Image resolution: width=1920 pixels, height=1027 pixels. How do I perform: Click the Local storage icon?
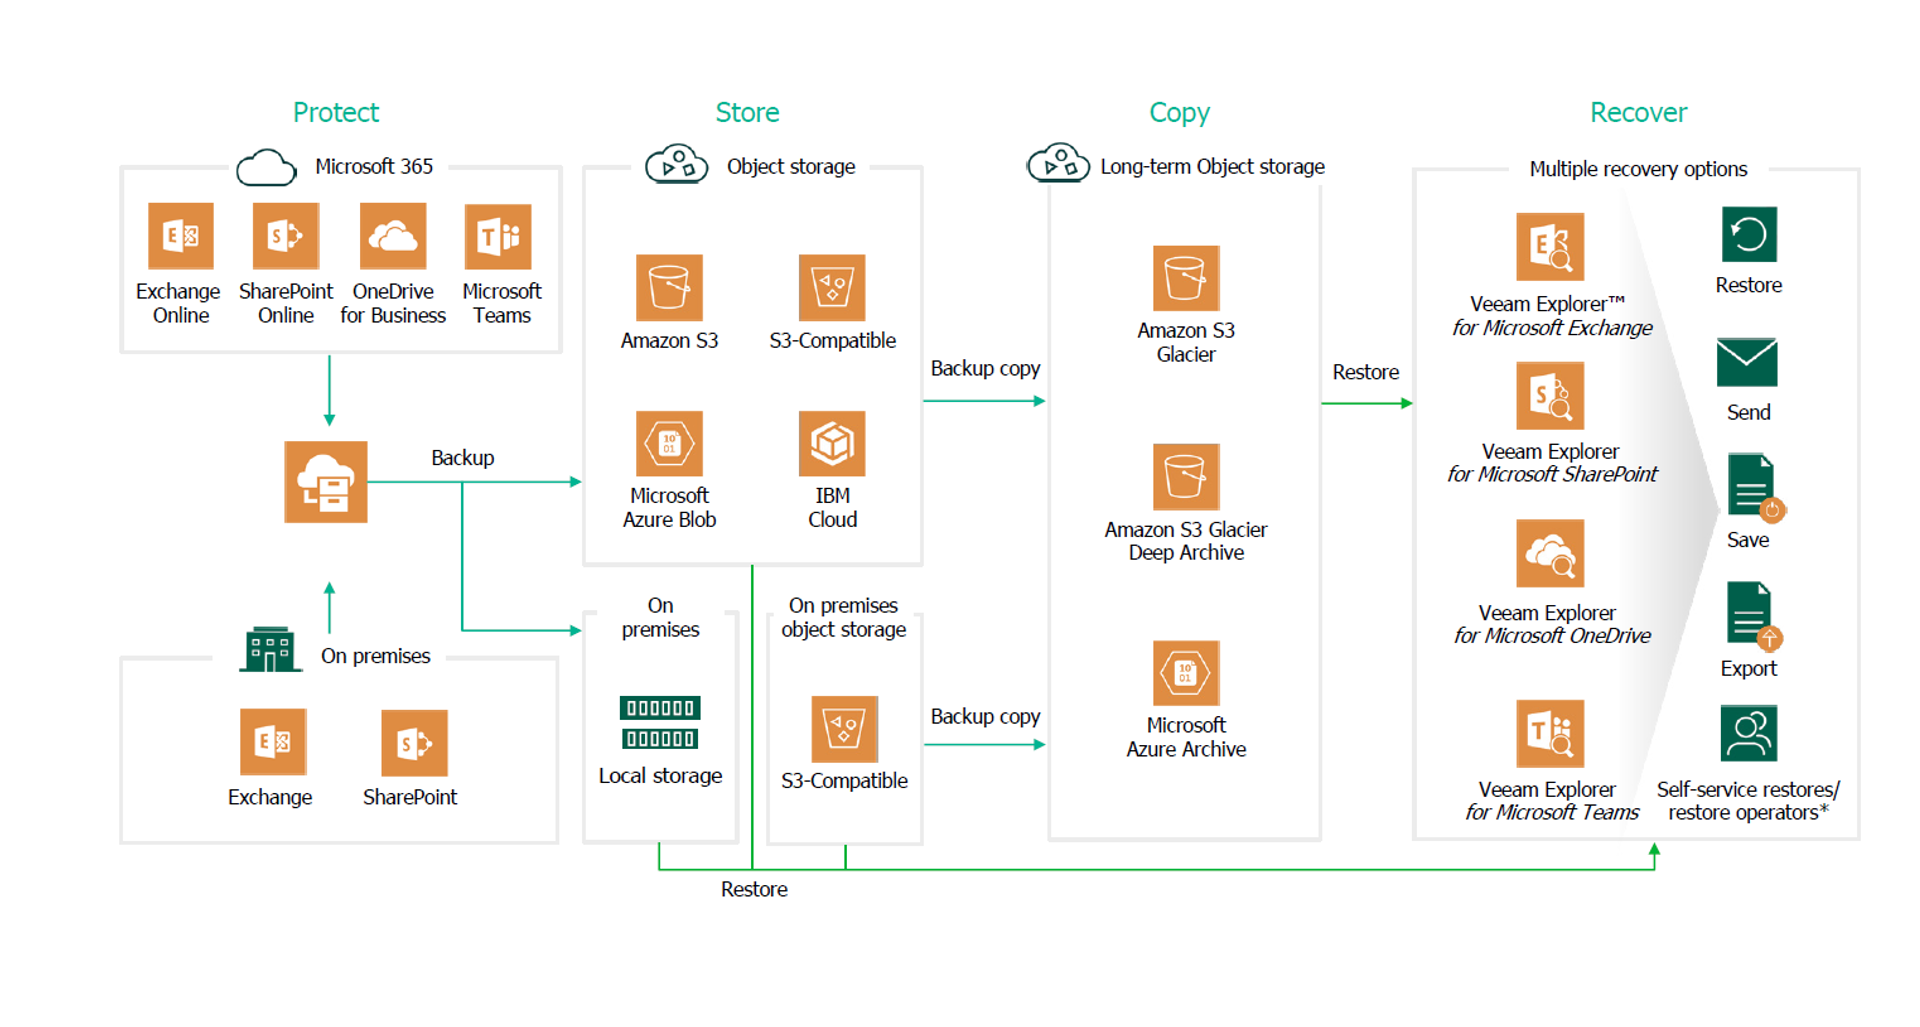click(x=660, y=723)
